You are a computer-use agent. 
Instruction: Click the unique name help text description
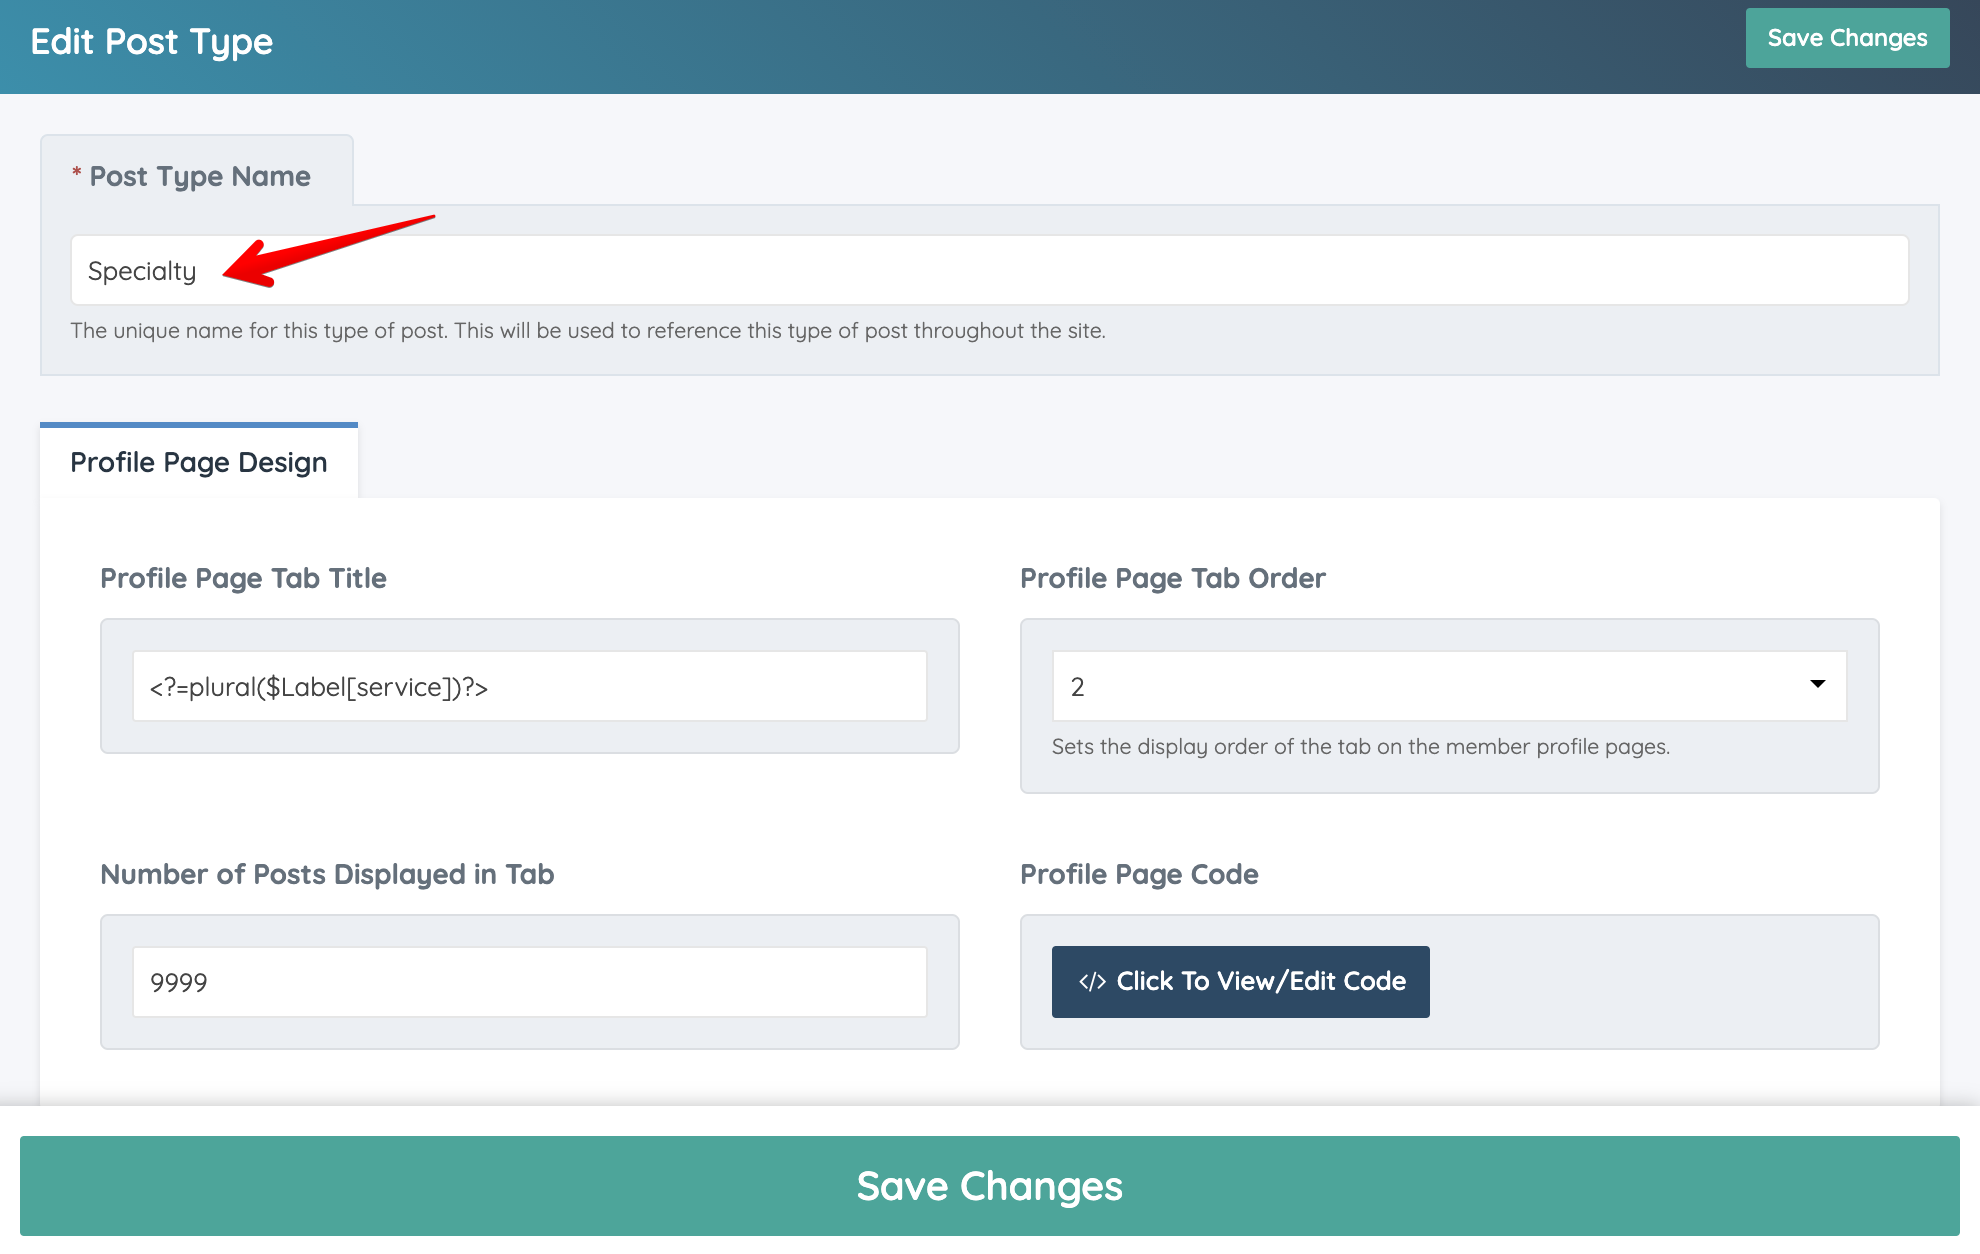(x=587, y=331)
